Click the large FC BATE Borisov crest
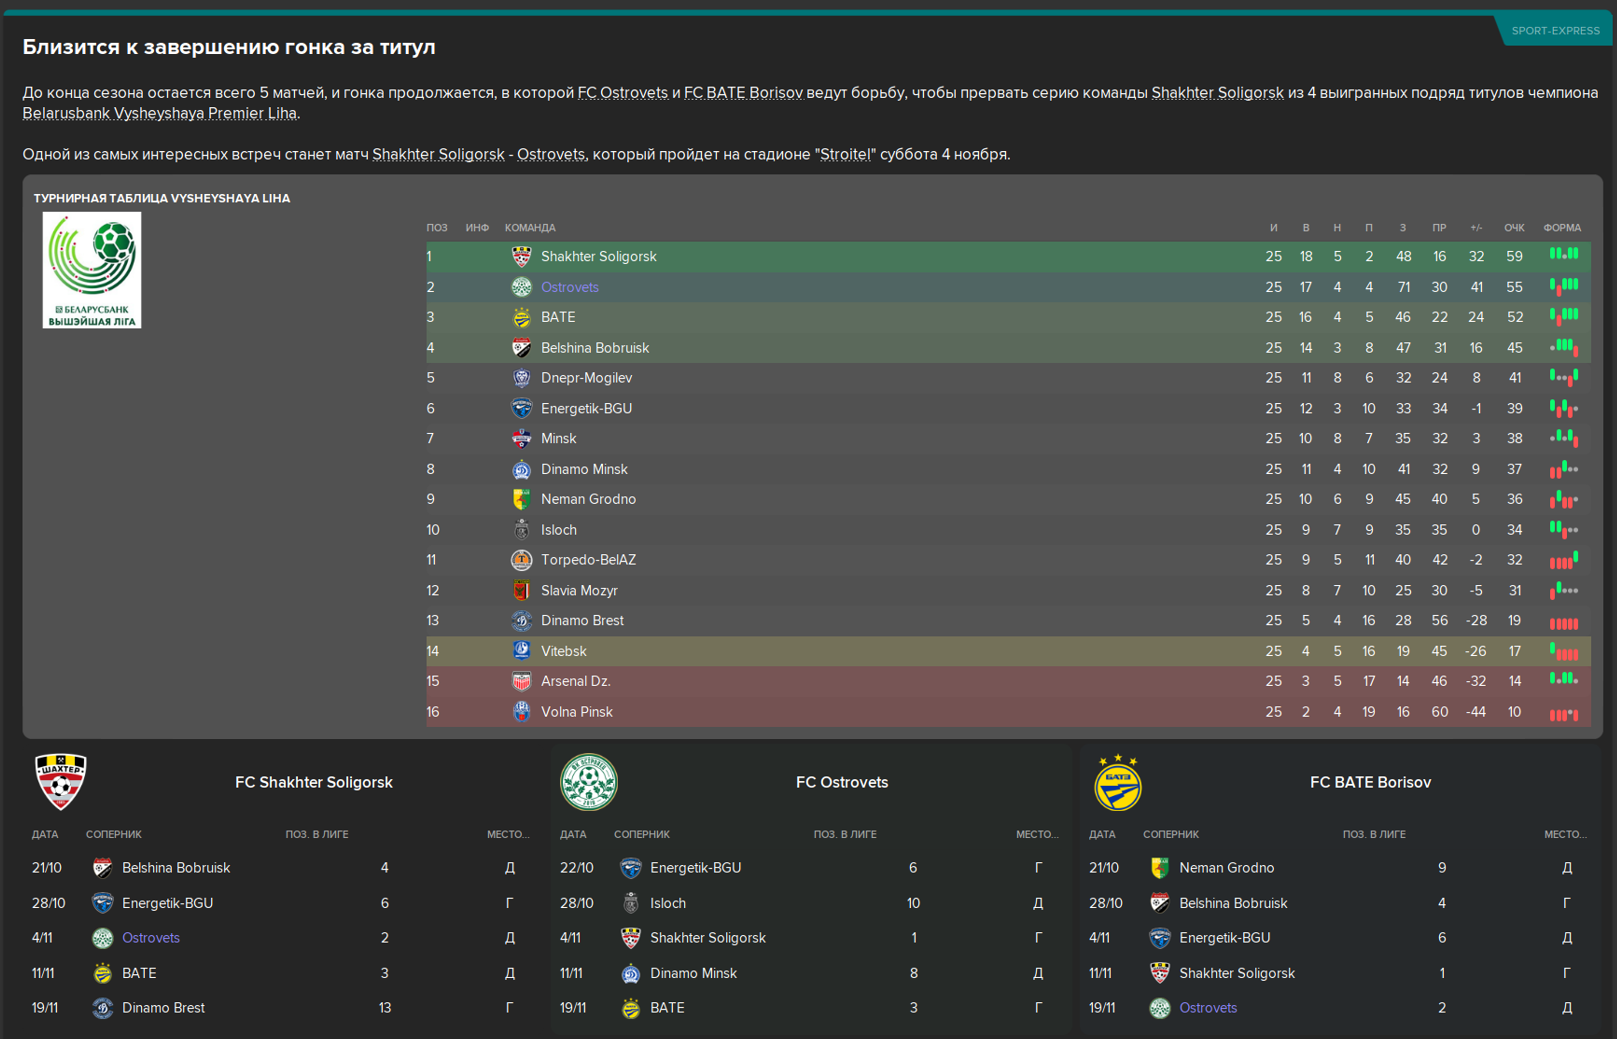 point(1117,782)
